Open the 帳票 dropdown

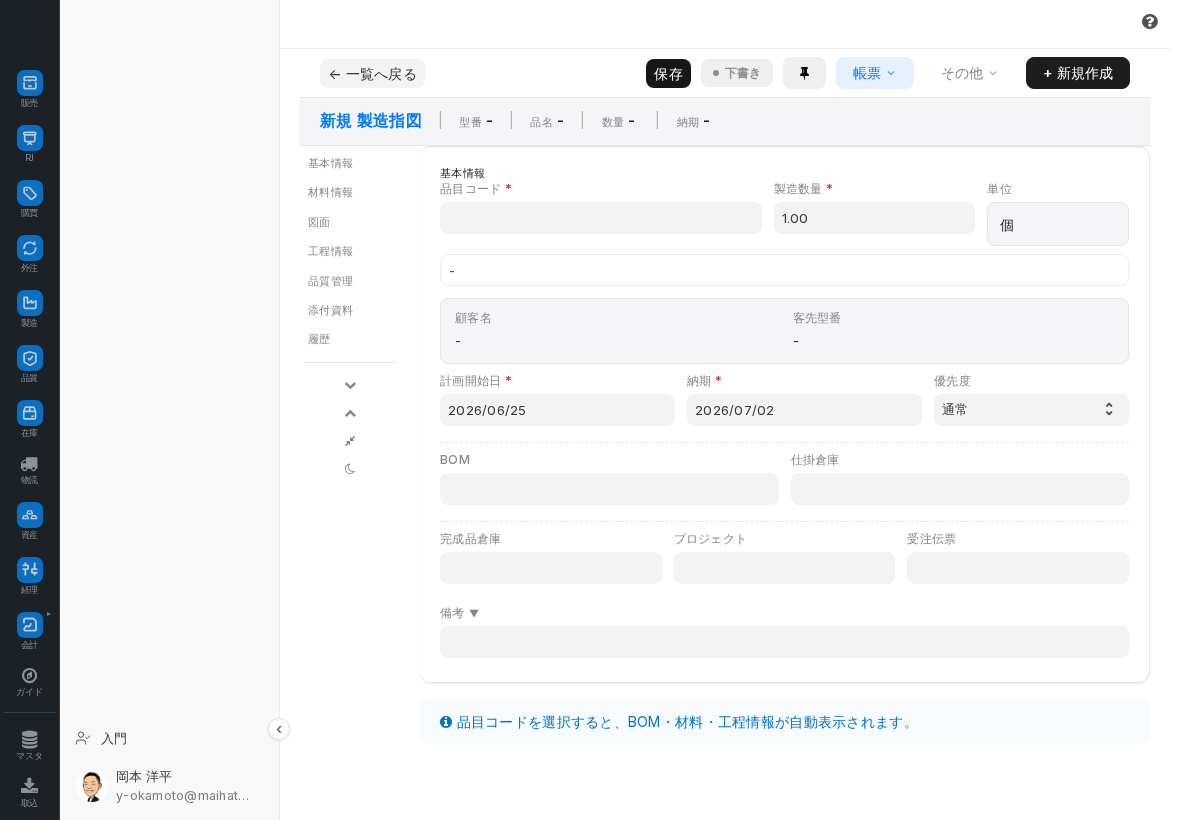(x=874, y=73)
